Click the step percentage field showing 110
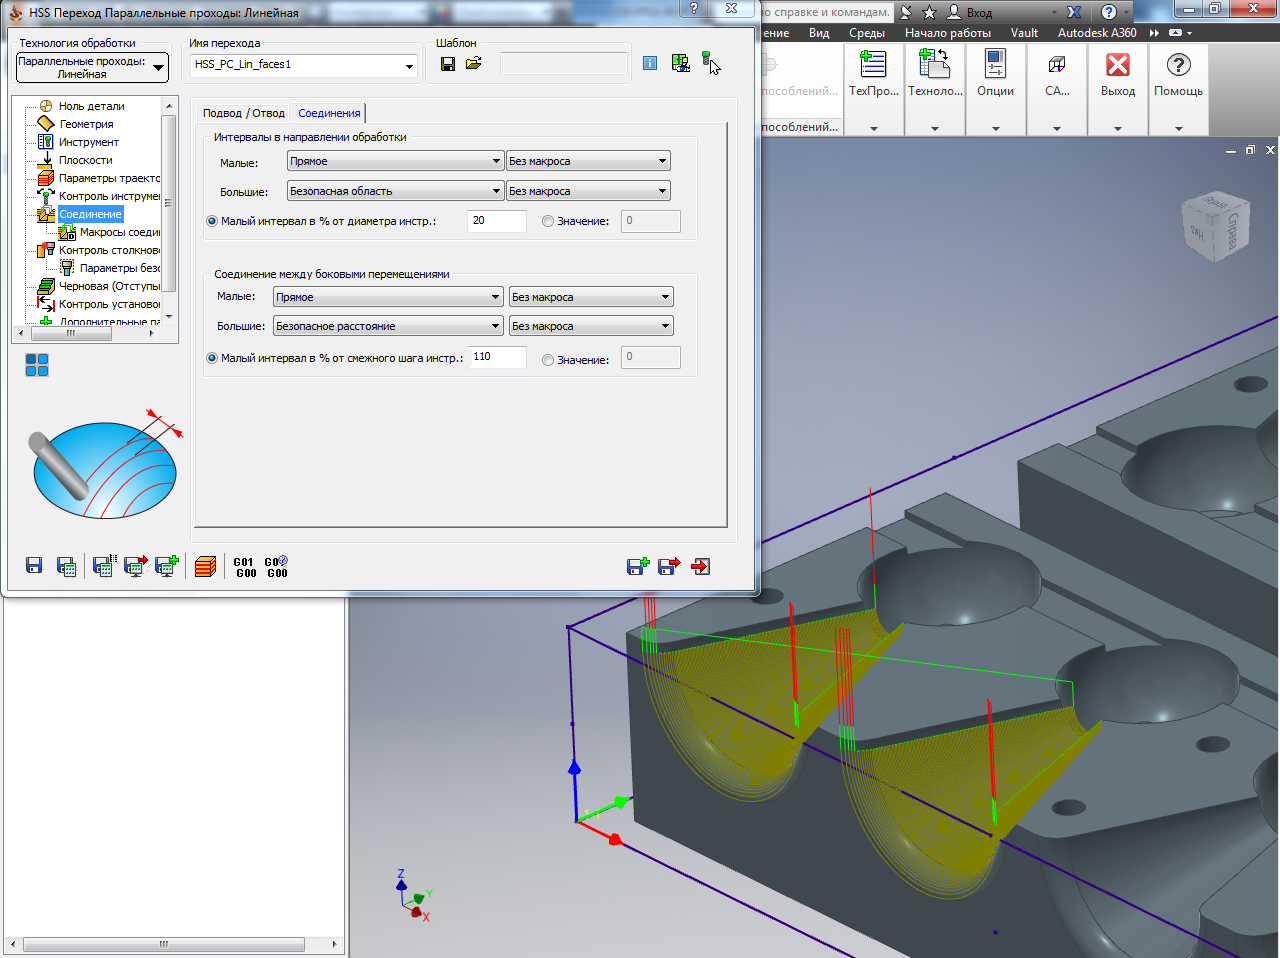This screenshot has width=1280, height=958. (x=497, y=357)
